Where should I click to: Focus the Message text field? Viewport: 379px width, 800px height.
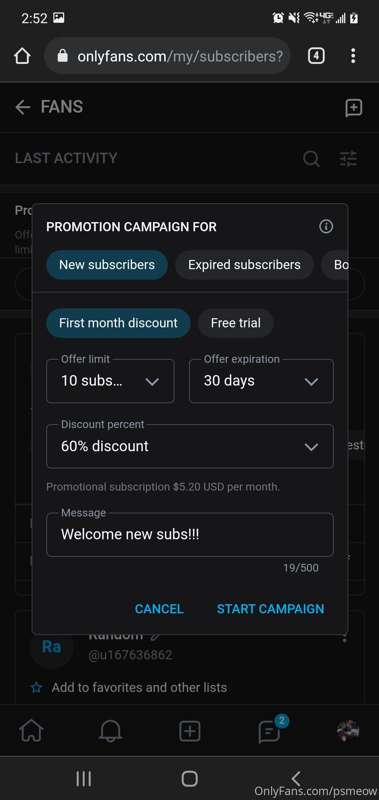point(190,534)
